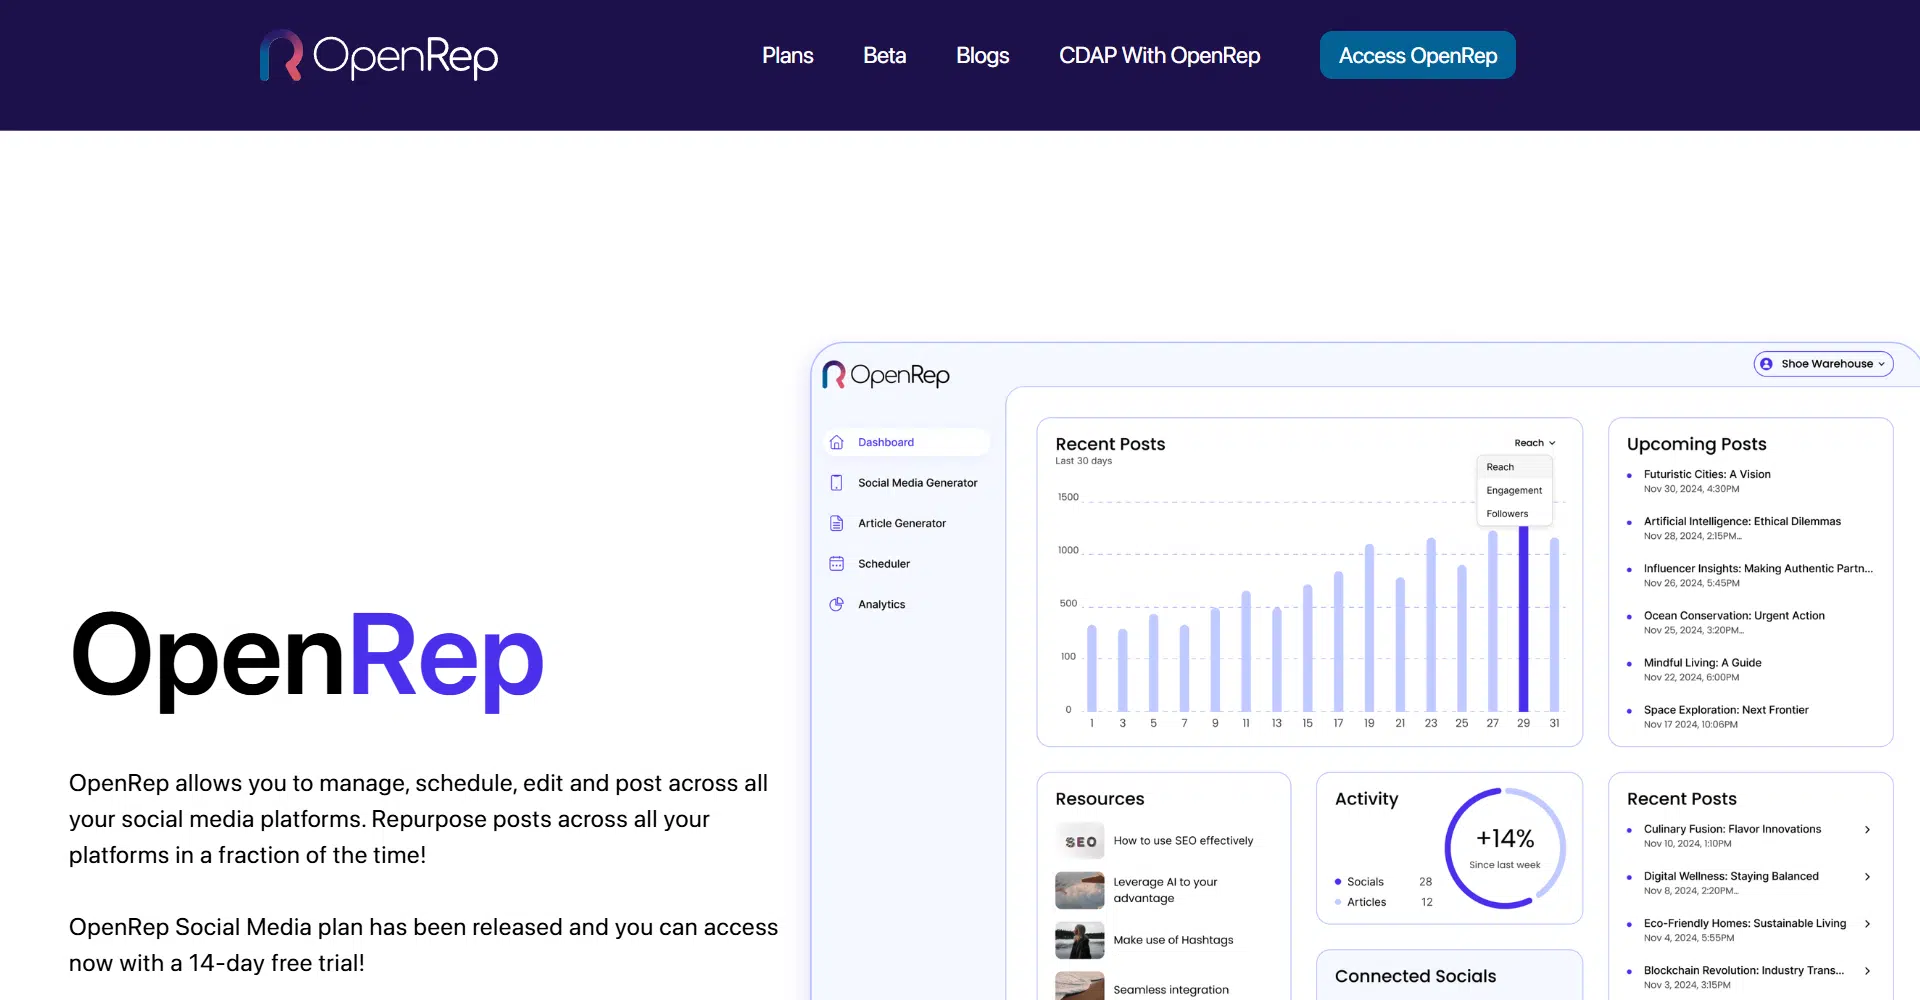Viewport: 1920px width, 1000px height.
Task: Click the OpenRep logo in header
Action: click(x=379, y=56)
